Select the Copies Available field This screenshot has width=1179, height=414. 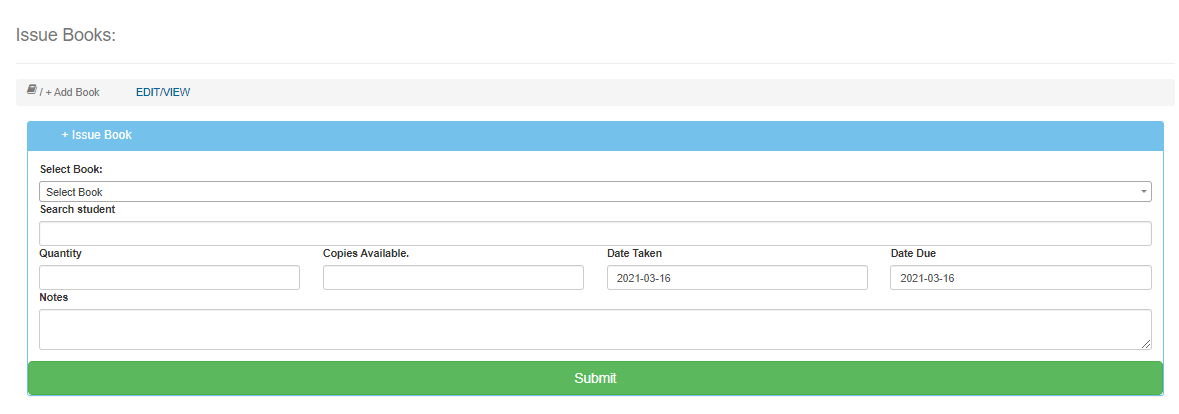(x=453, y=278)
